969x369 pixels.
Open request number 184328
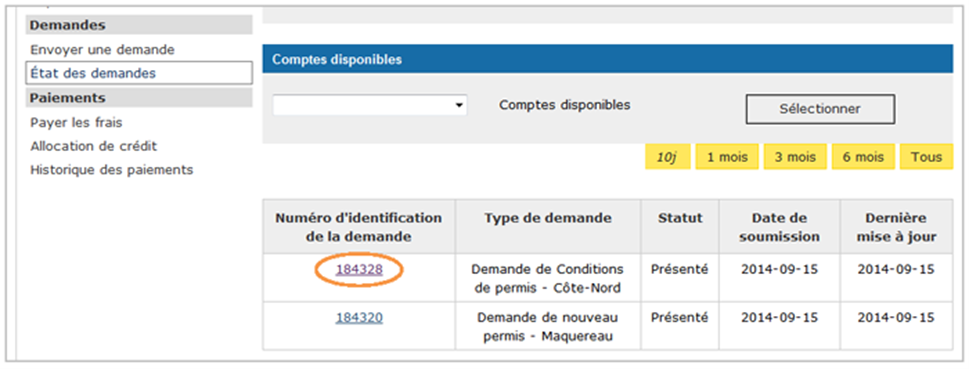click(359, 269)
